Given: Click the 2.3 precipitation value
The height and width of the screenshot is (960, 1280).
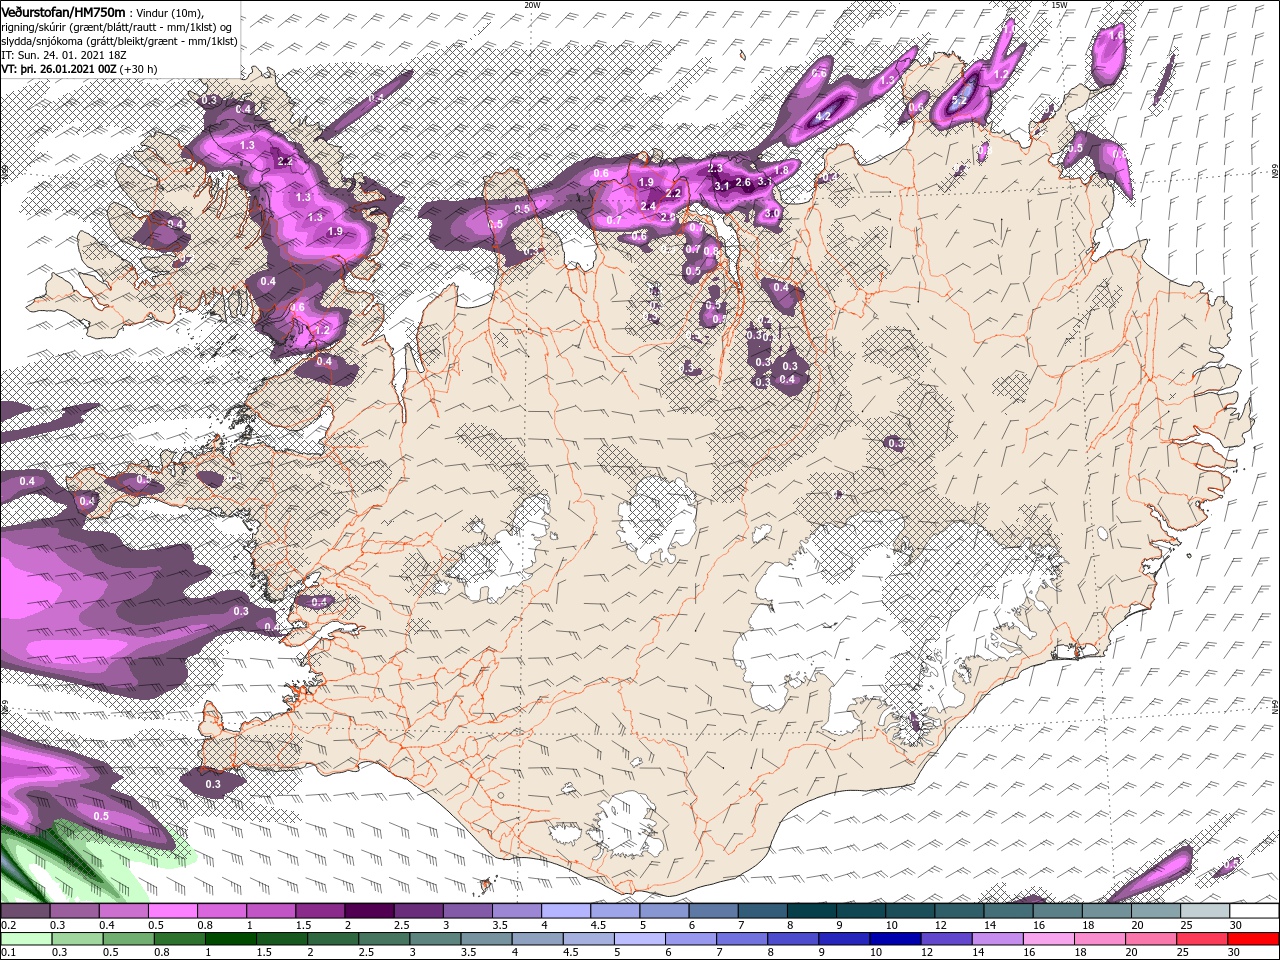Looking at the screenshot, I should click(715, 168).
